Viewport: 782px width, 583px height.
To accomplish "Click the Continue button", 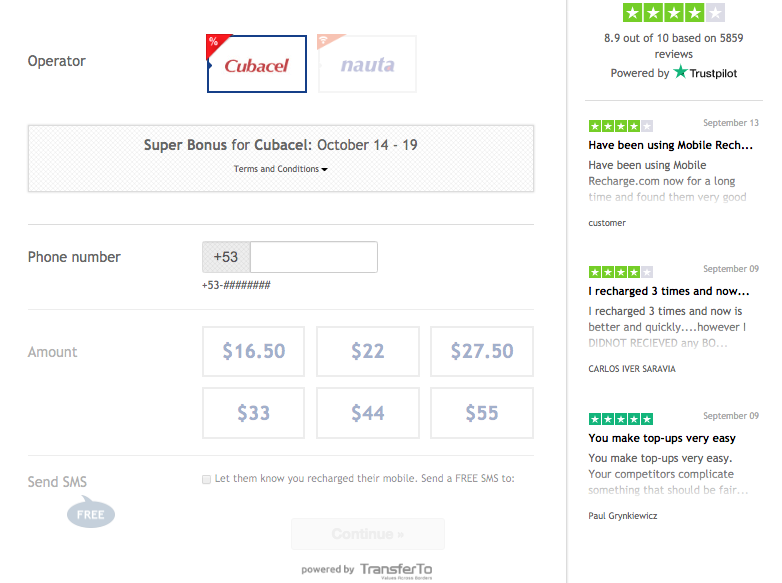I will pyautogui.click(x=368, y=534).
